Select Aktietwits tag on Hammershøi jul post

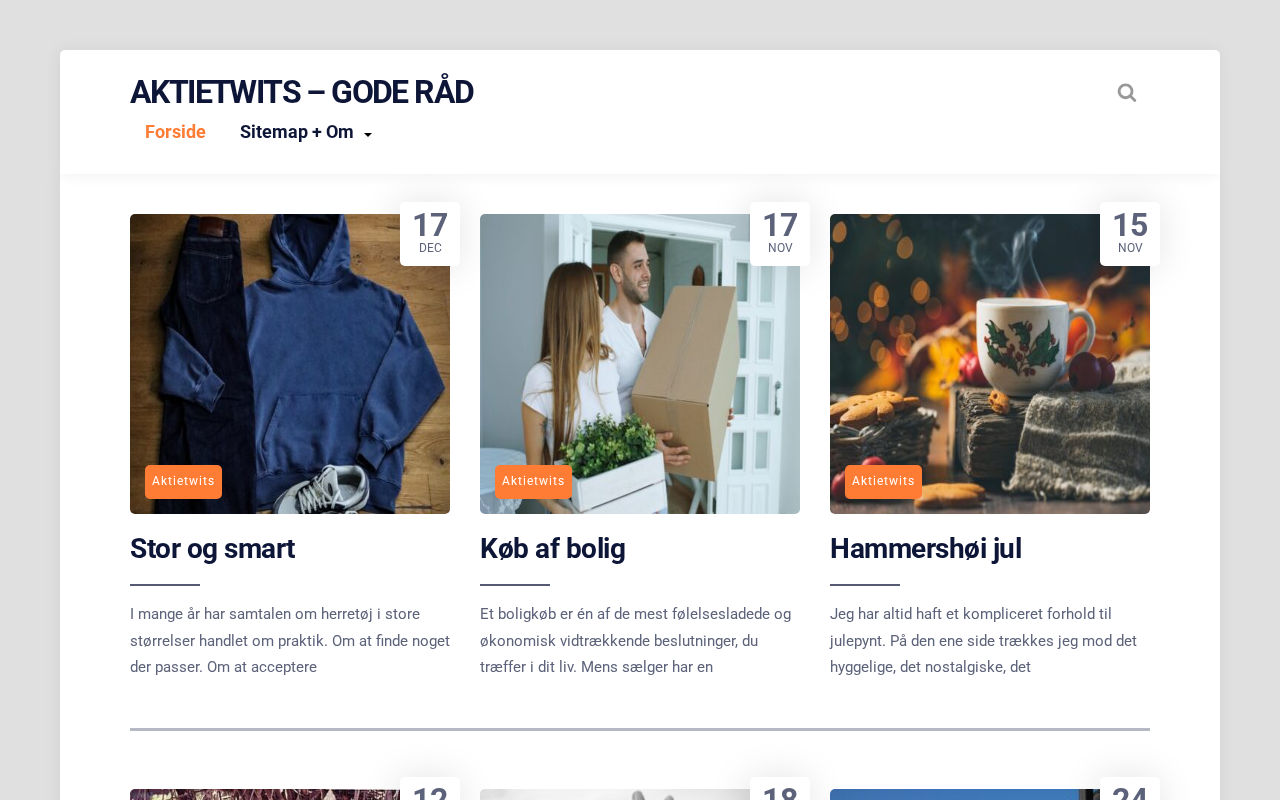click(x=883, y=481)
